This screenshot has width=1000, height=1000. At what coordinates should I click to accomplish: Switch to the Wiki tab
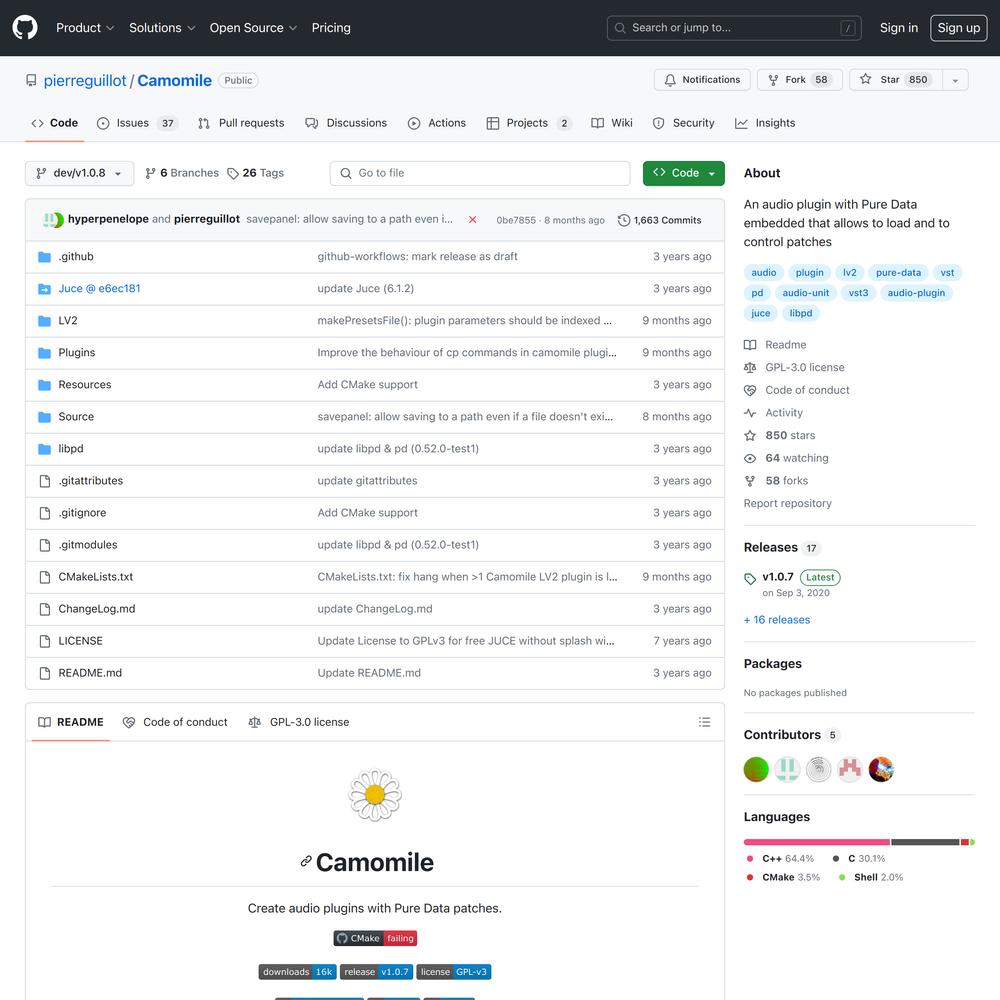[x=612, y=123]
